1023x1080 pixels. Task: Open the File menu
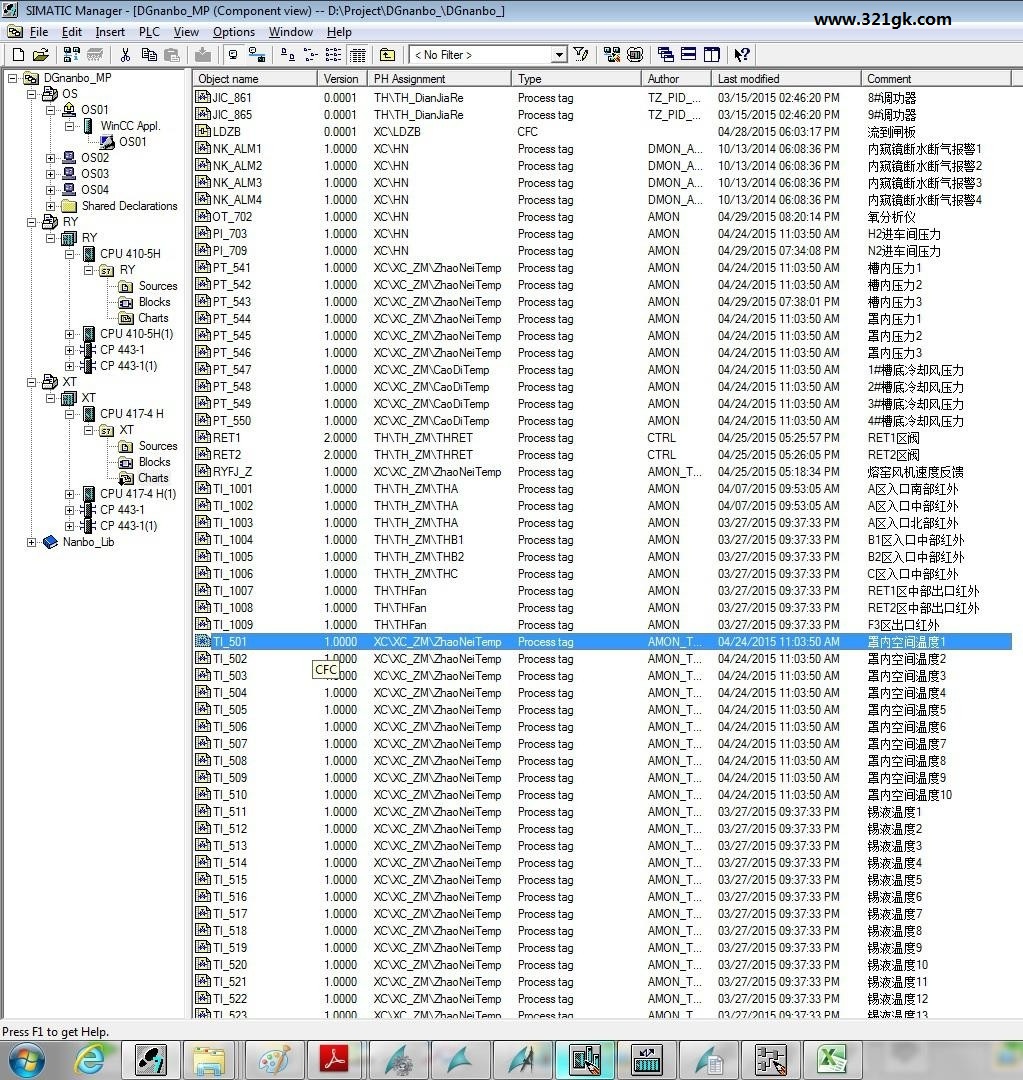(39, 32)
